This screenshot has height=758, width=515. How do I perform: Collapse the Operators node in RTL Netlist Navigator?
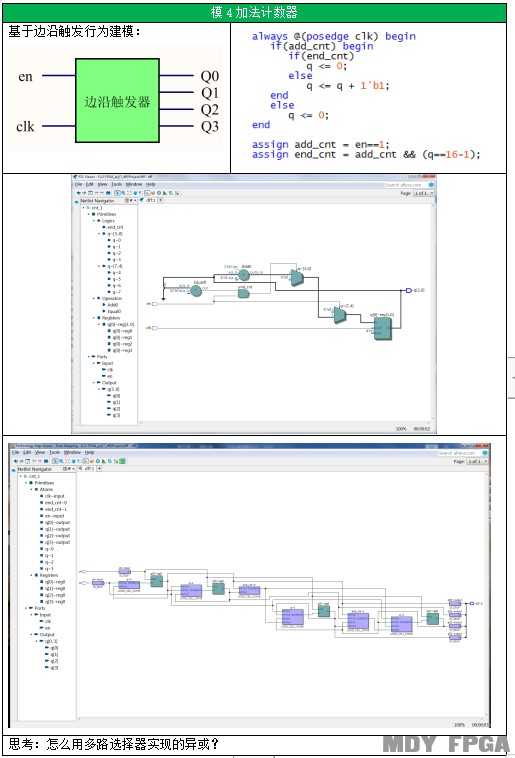point(94,298)
